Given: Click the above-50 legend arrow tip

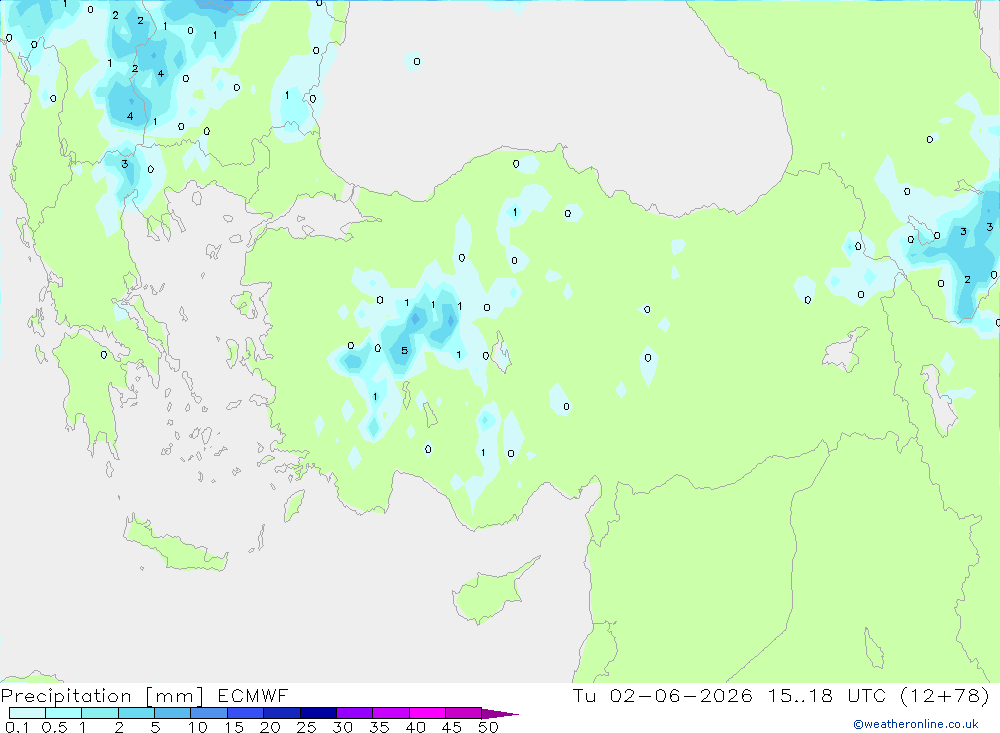Looking at the screenshot, I should click(x=500, y=713).
